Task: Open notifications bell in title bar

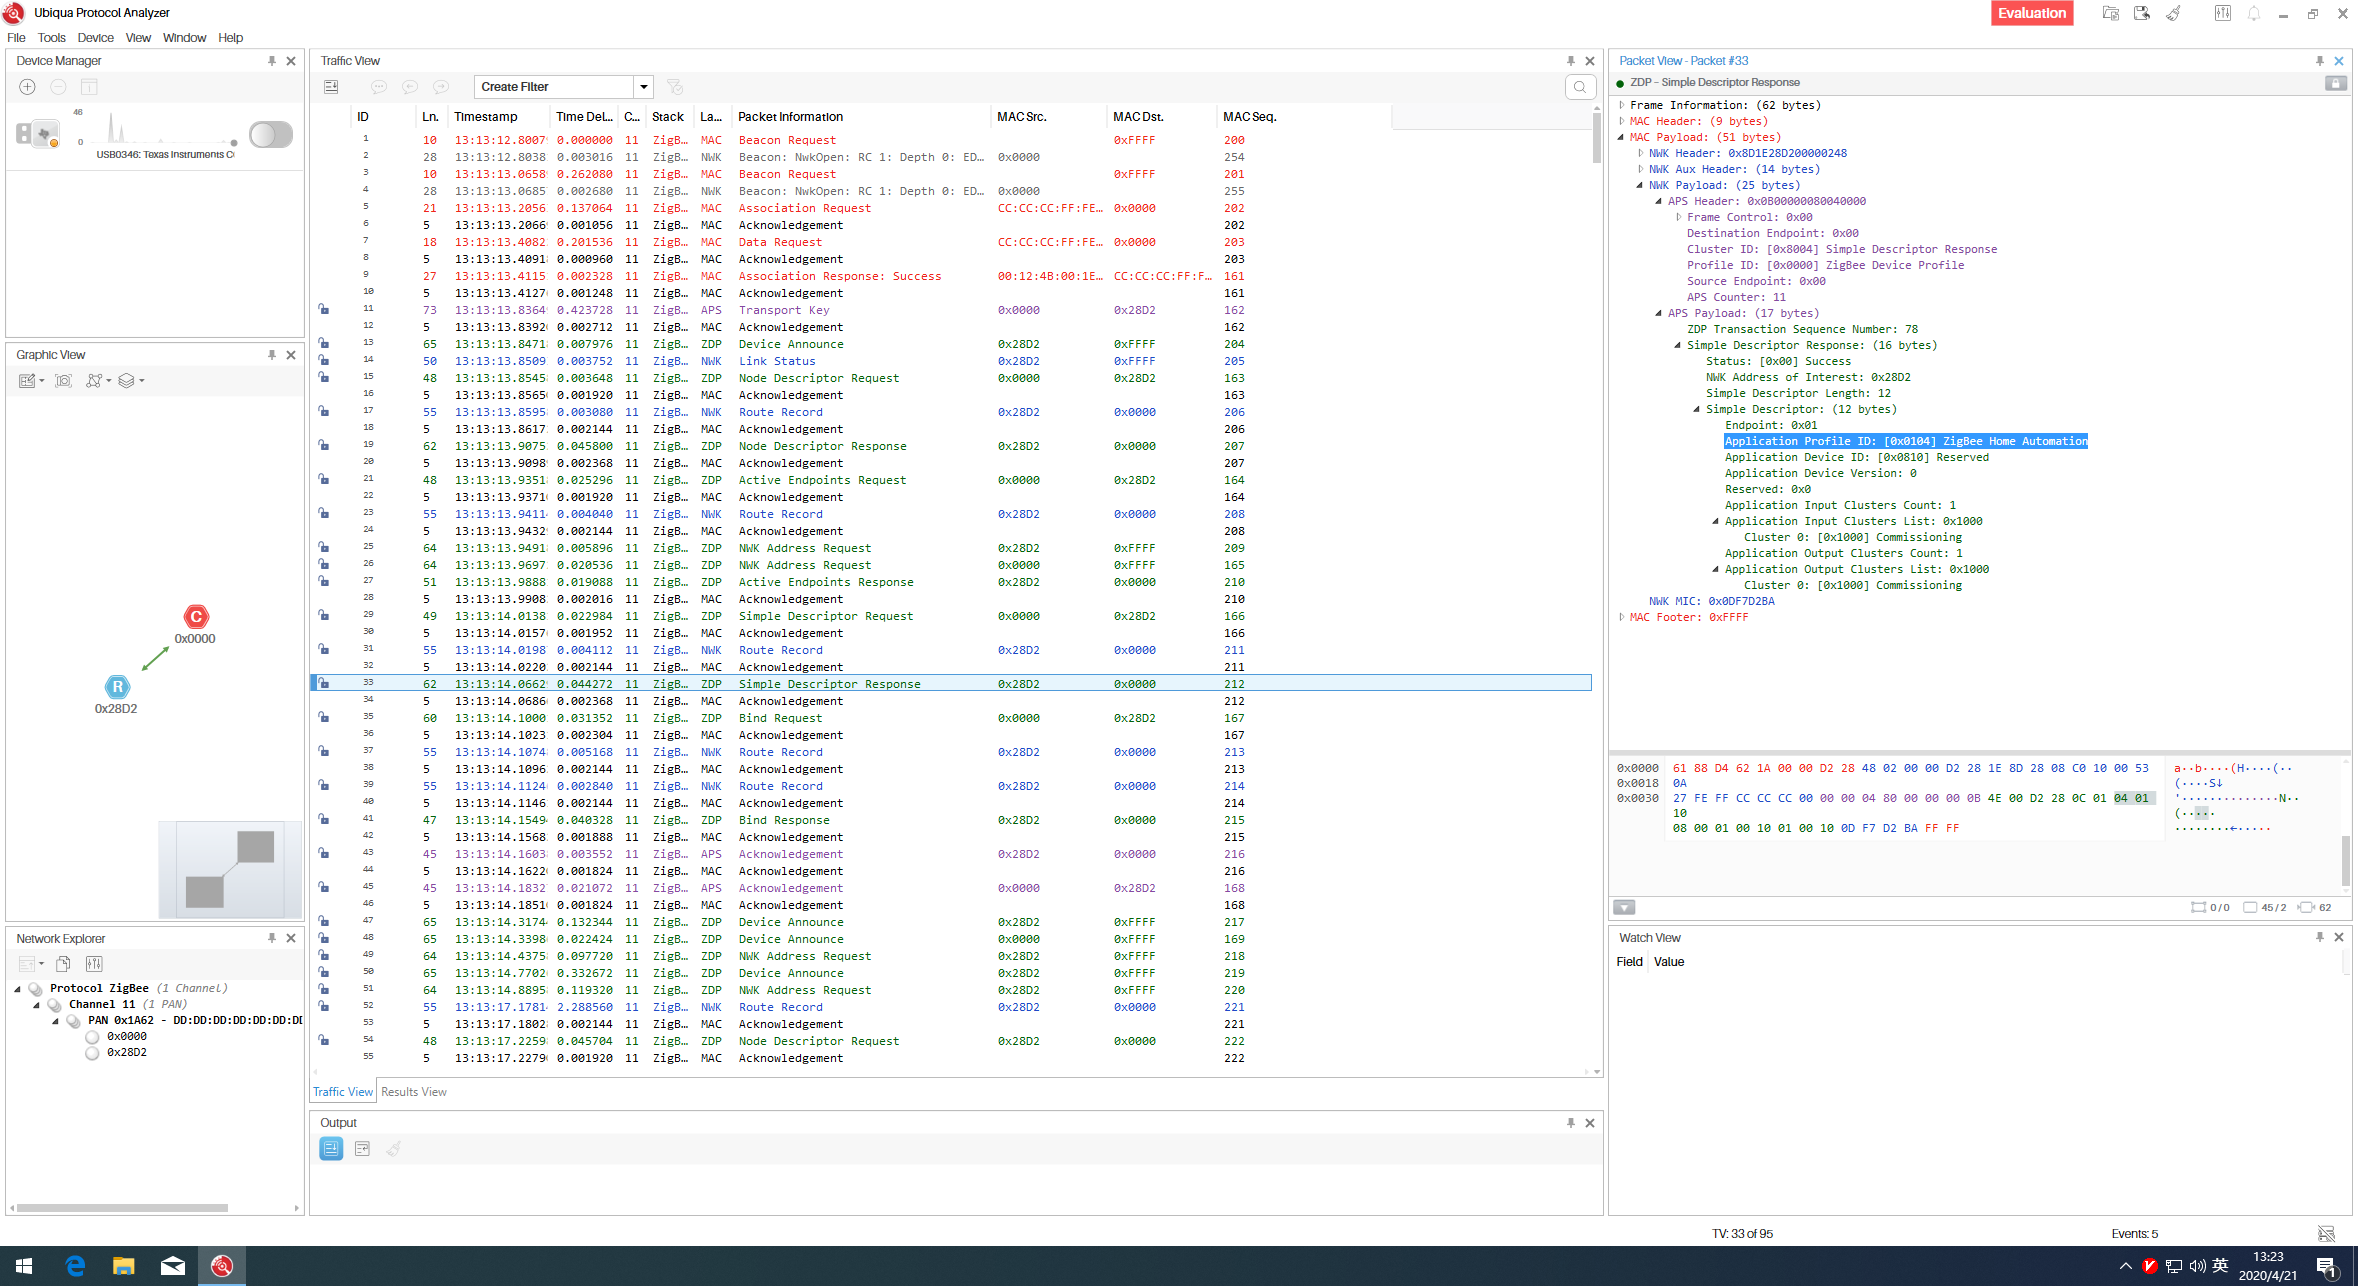Action: tap(2254, 14)
